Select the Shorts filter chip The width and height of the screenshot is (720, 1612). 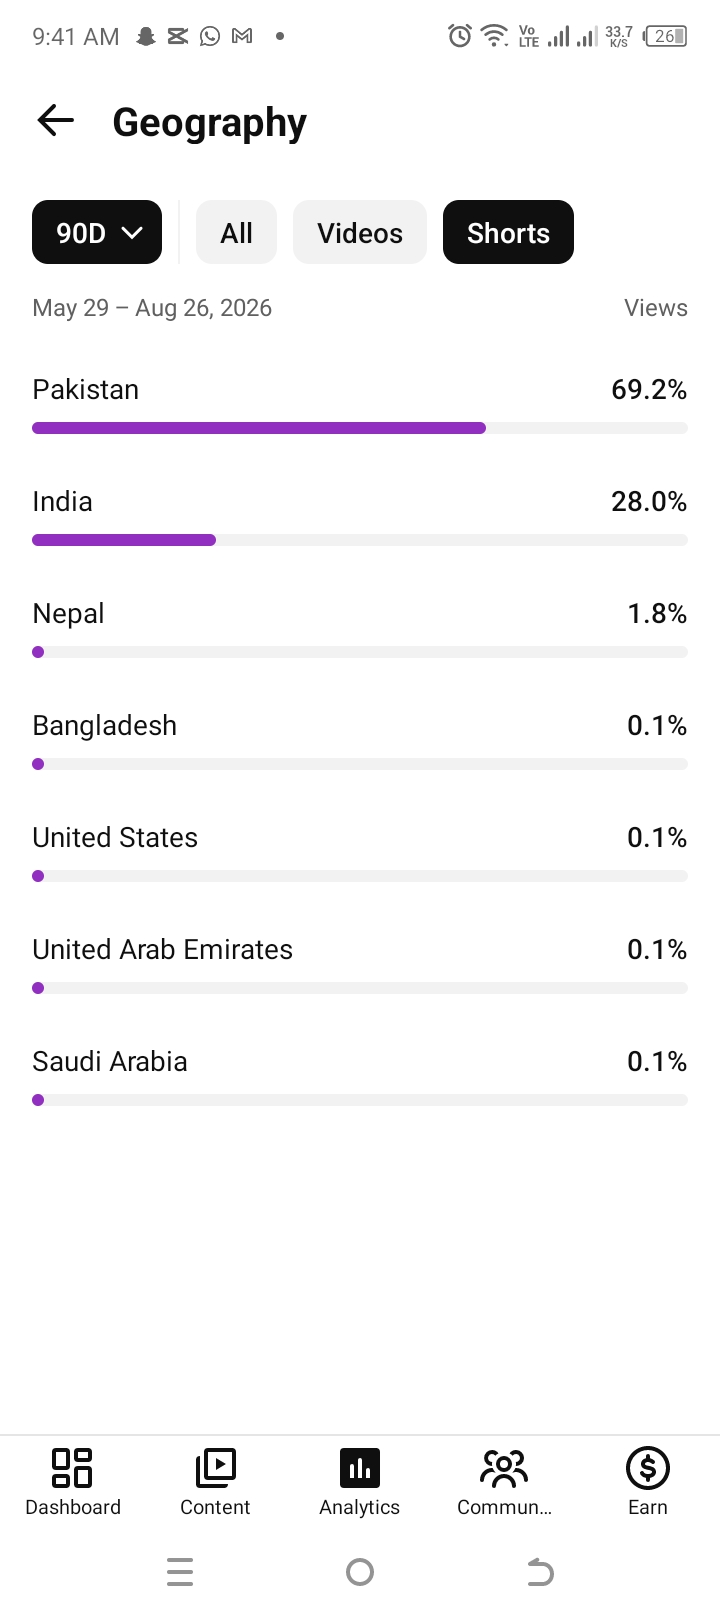508,232
